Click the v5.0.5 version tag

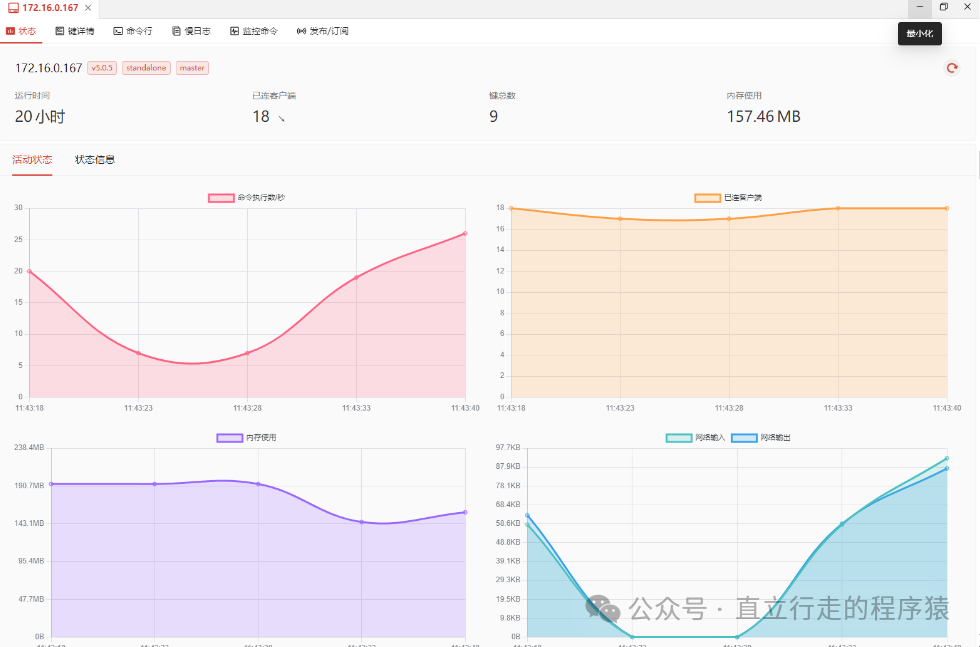[102, 68]
